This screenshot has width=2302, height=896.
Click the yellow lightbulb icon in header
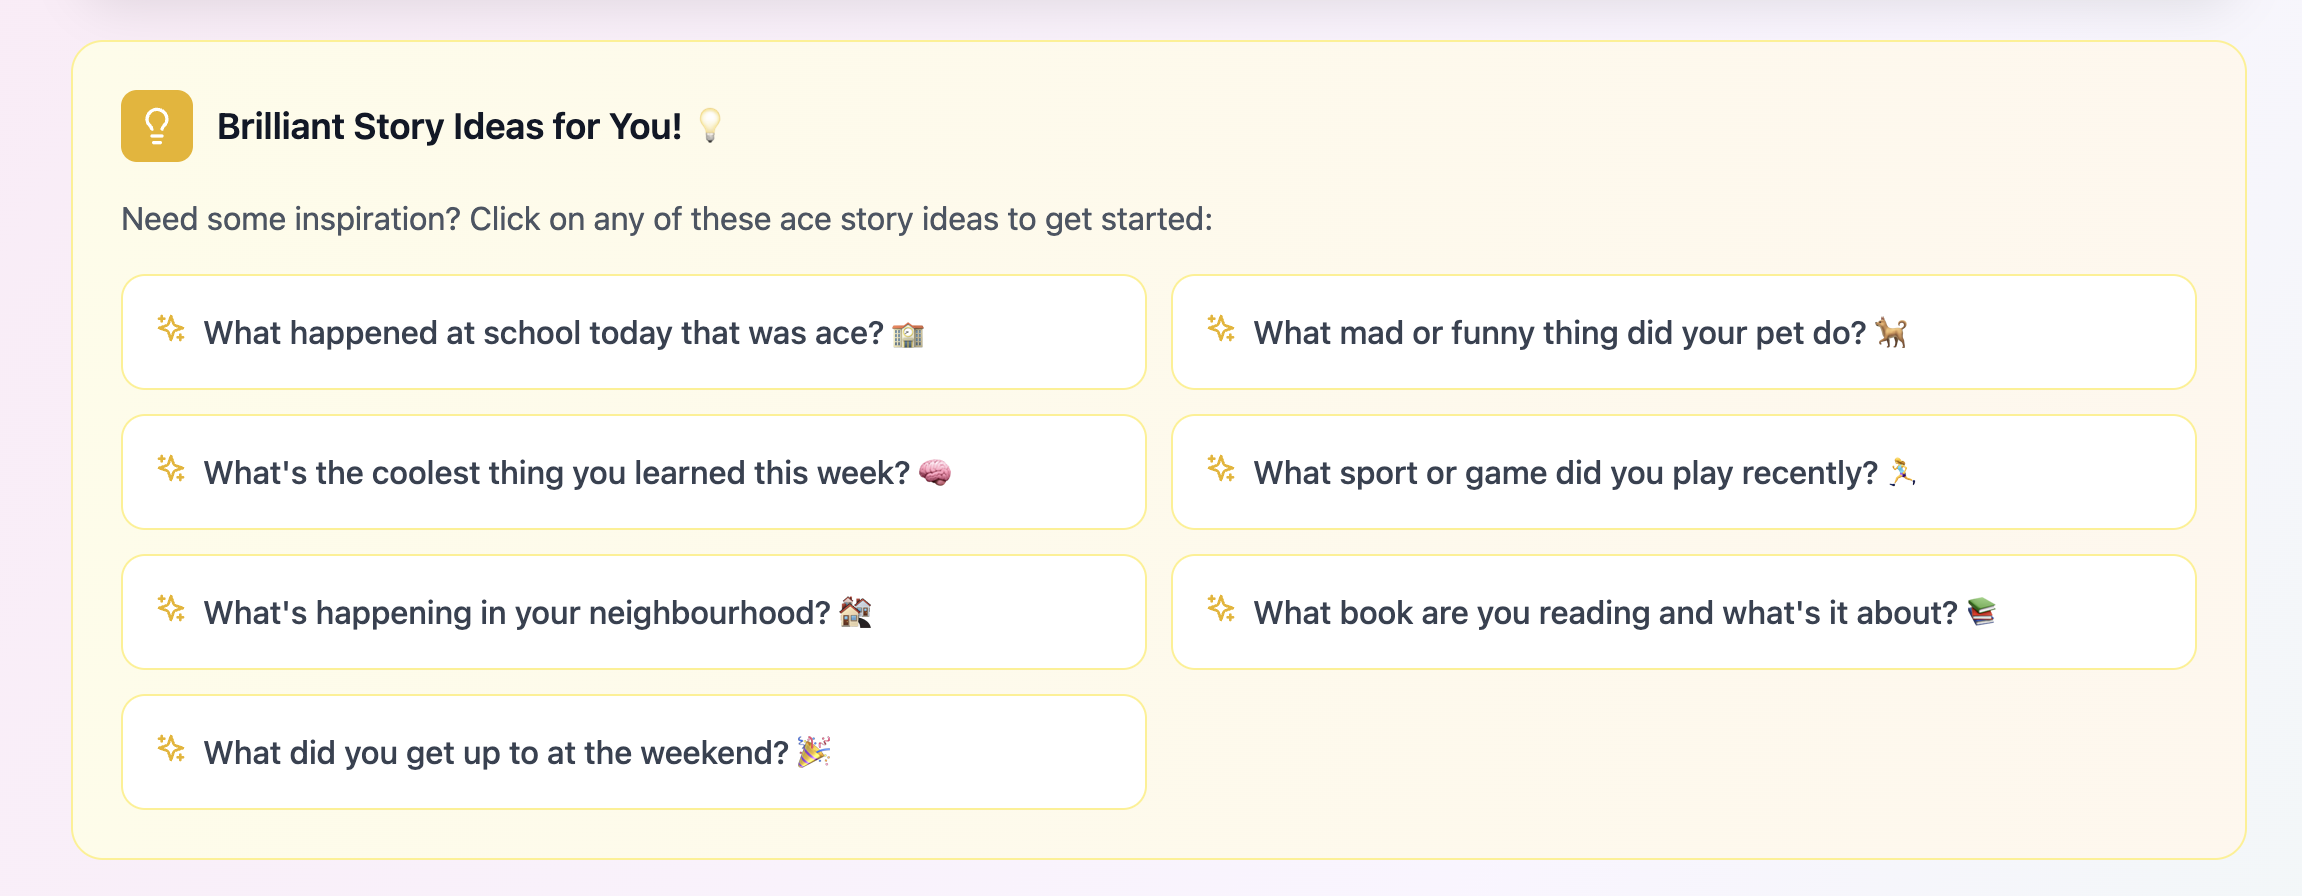157,126
